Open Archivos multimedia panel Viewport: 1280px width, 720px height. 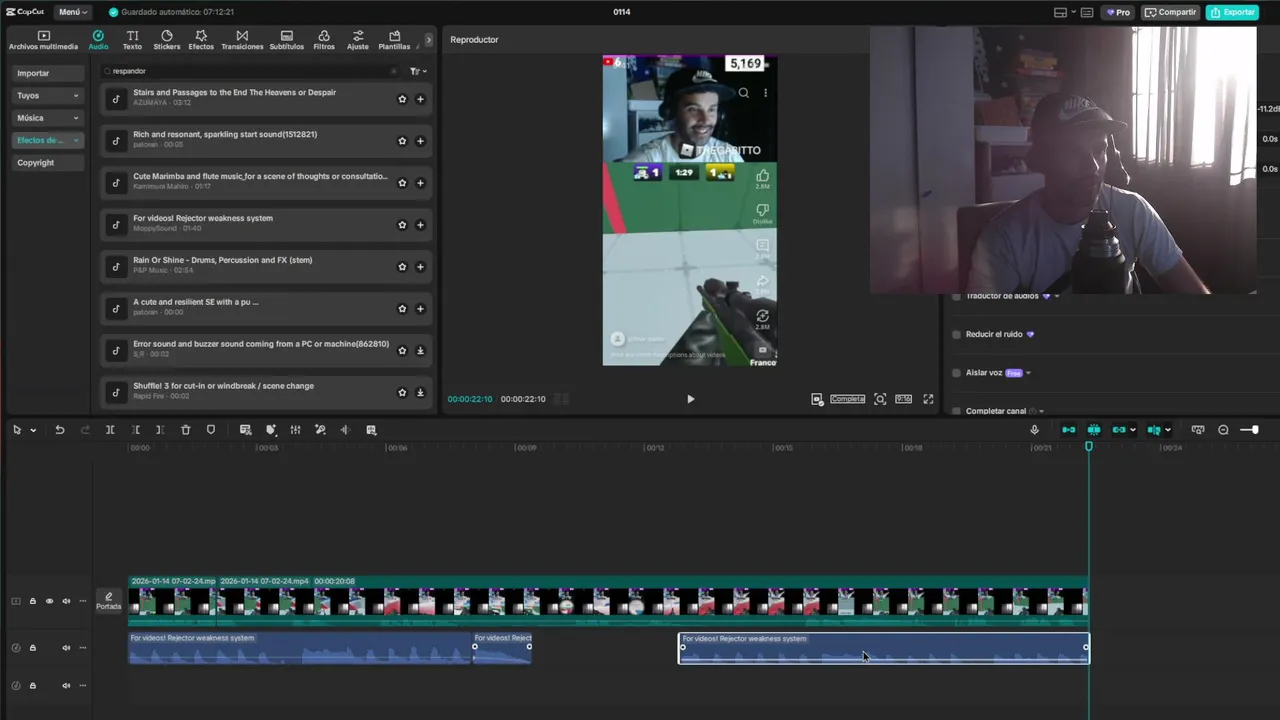point(43,40)
